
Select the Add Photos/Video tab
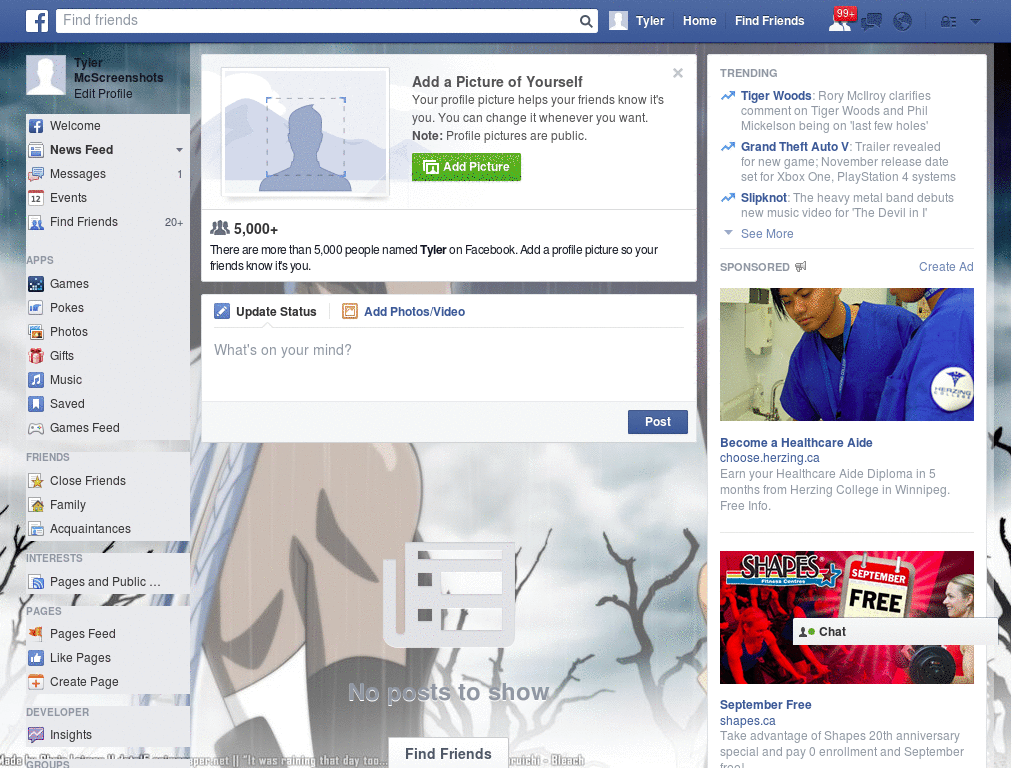click(404, 312)
